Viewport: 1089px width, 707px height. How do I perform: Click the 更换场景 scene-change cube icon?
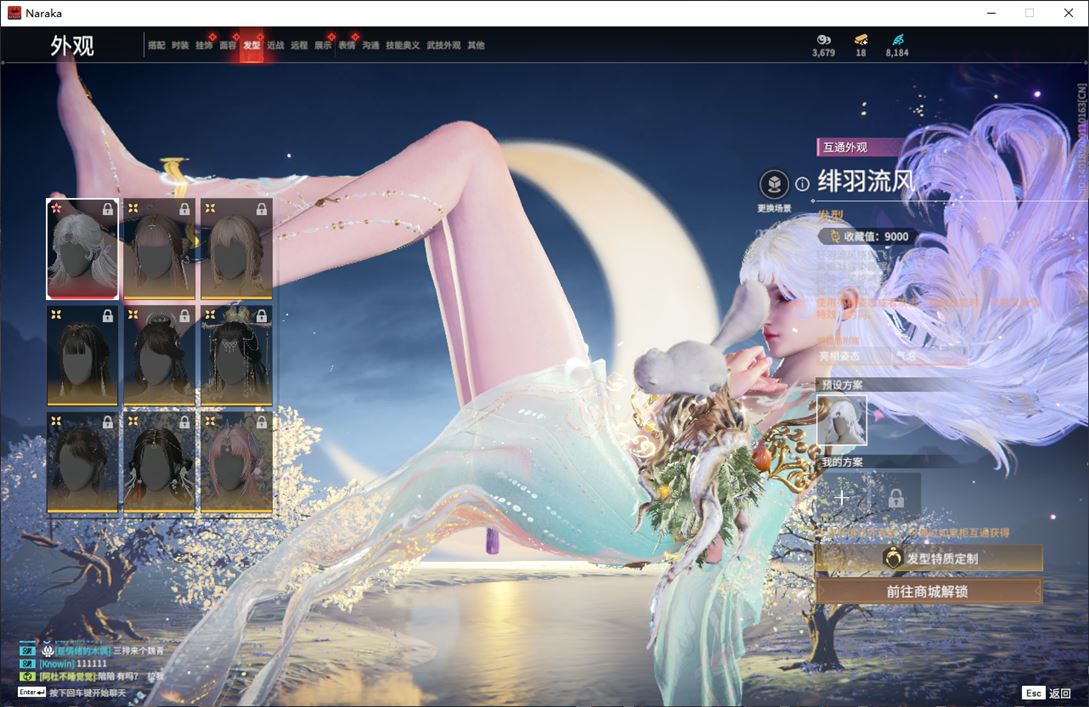click(774, 184)
